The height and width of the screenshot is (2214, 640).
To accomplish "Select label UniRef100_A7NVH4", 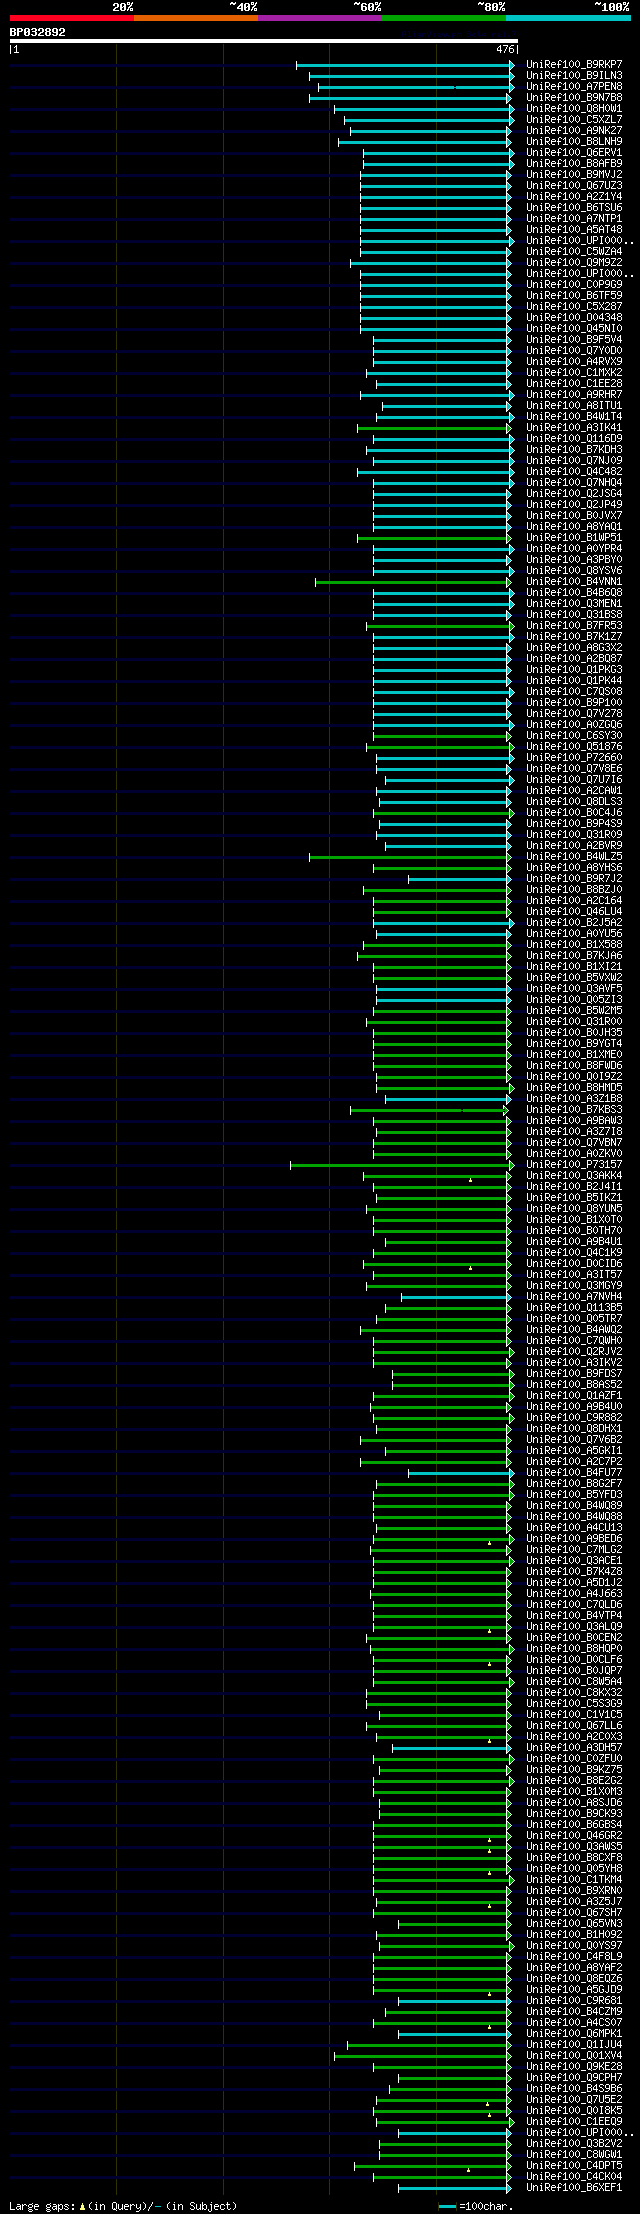I will point(574,1296).
